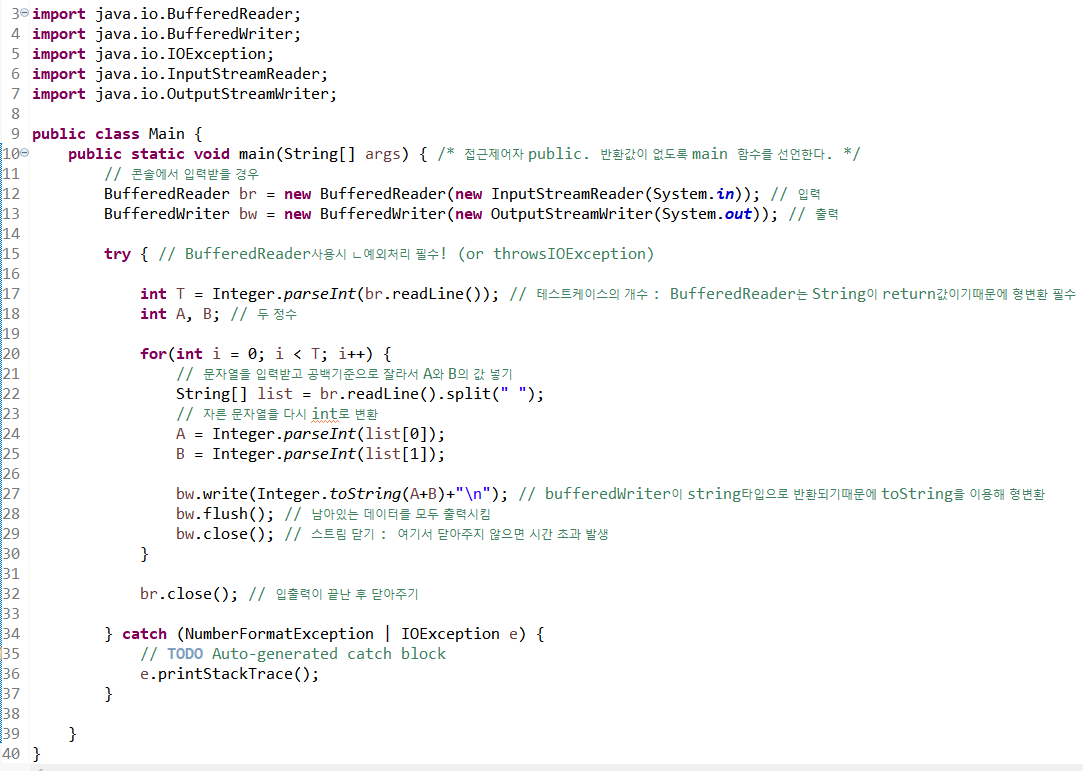The height and width of the screenshot is (771, 1083).
Task: Click the variable 'bw' declaration on line 13
Action: pos(248,214)
